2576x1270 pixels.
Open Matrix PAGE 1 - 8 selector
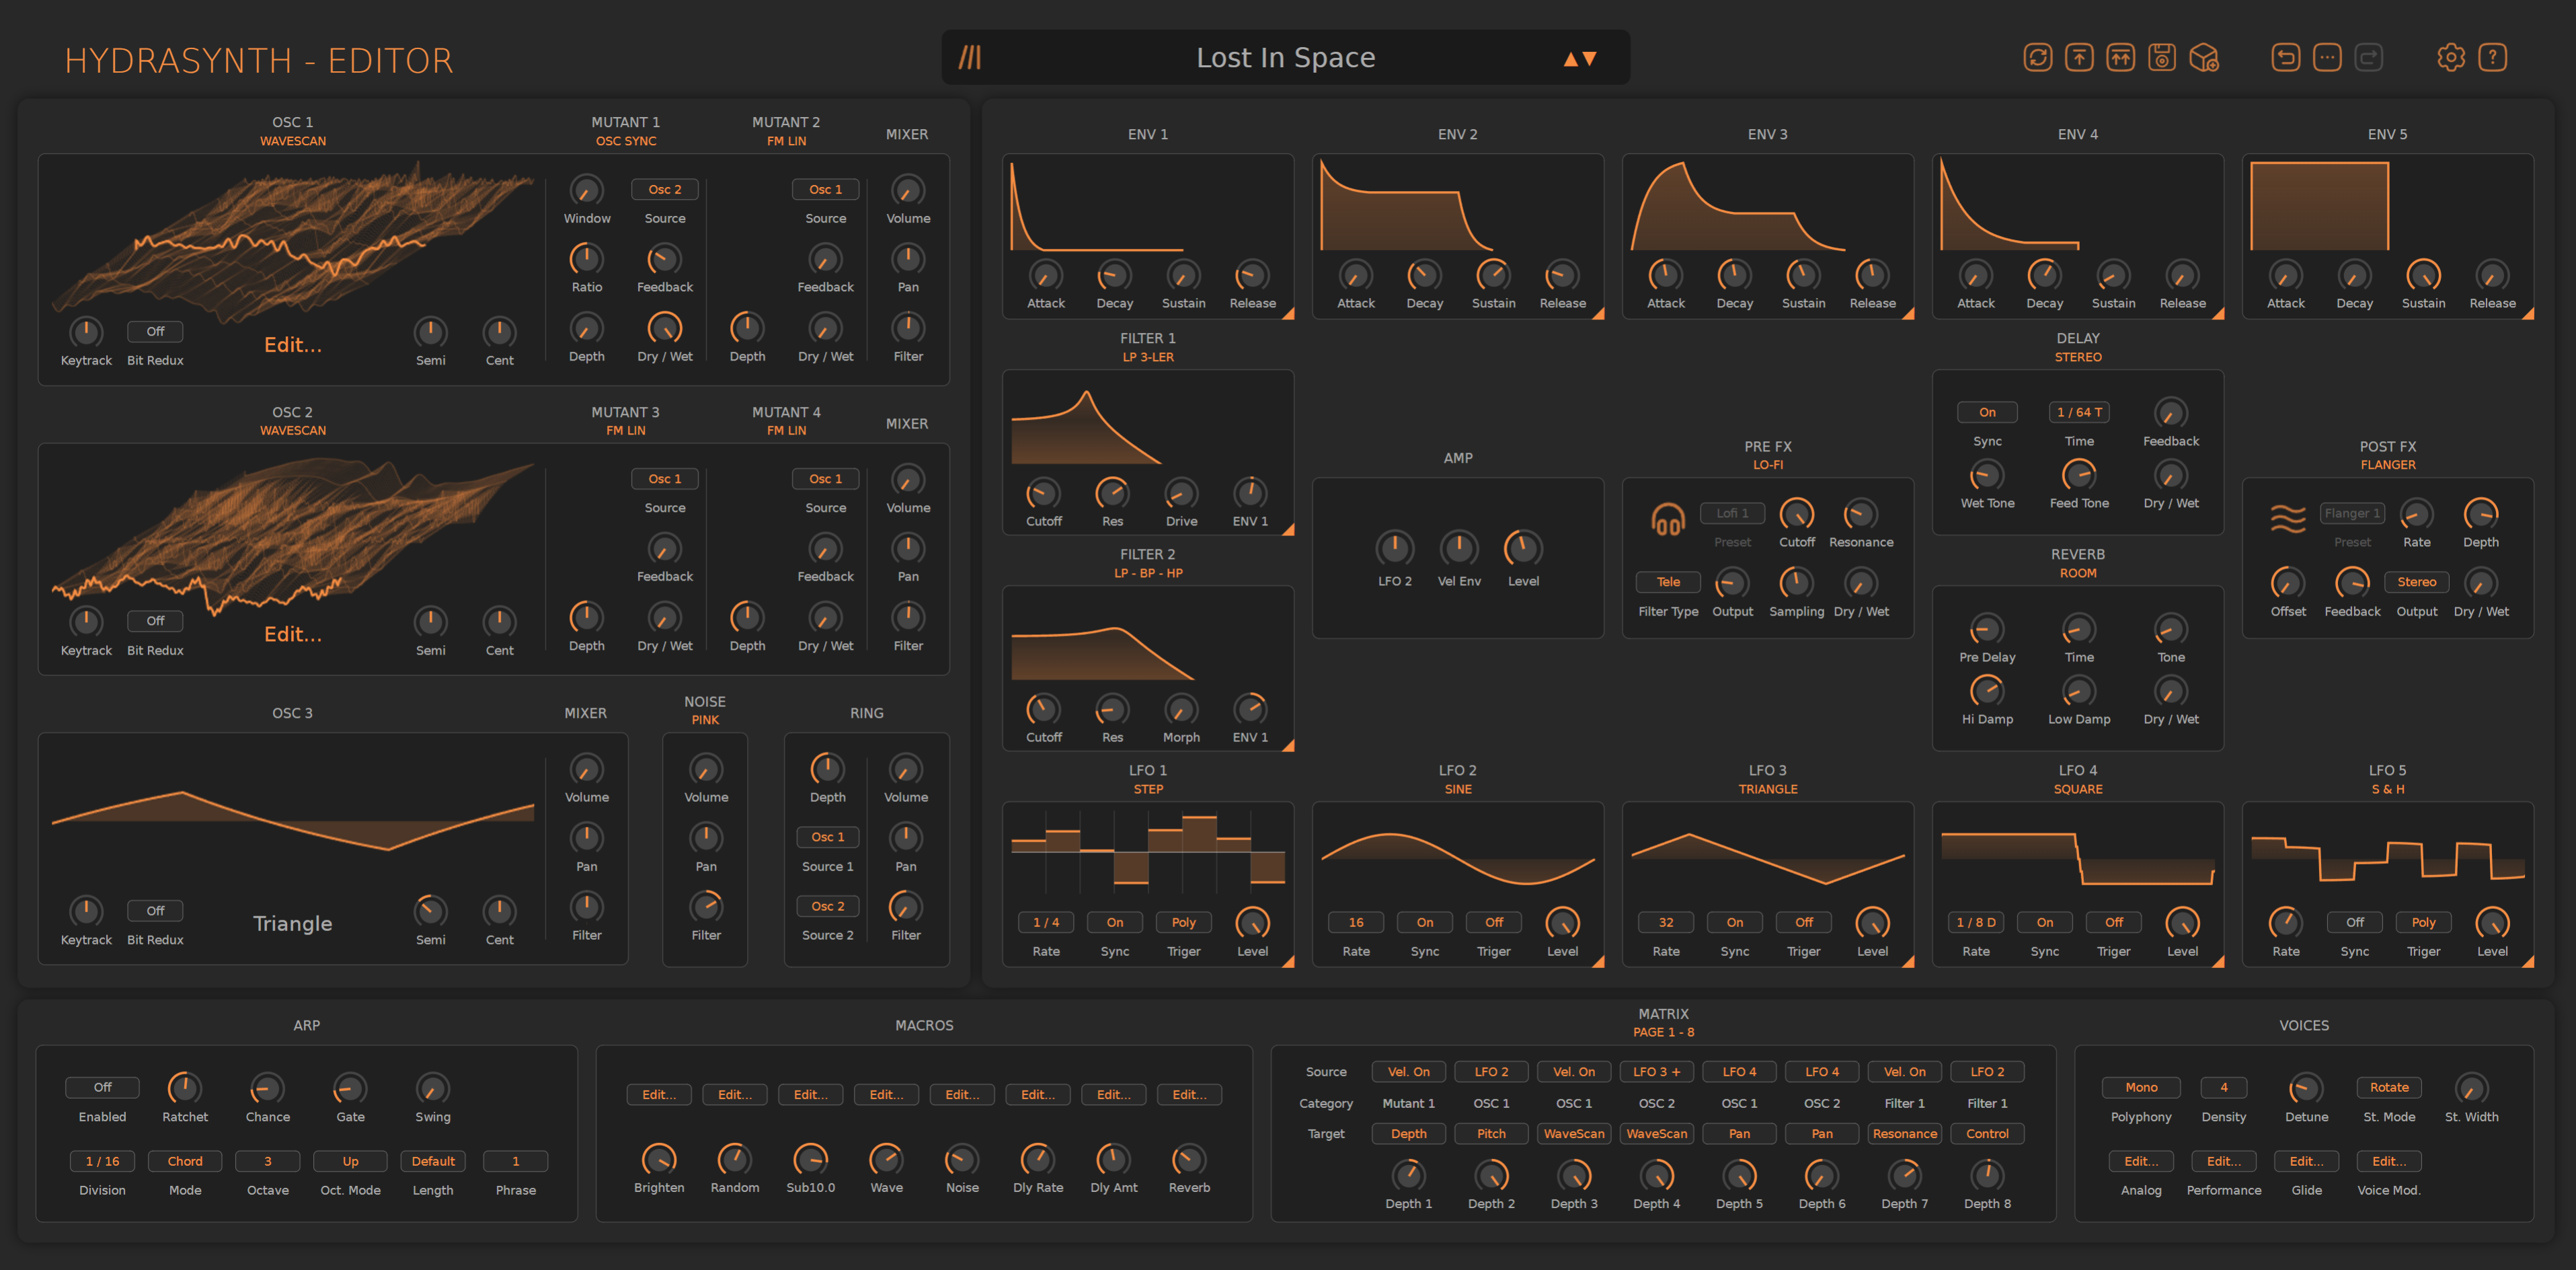click(1663, 1032)
